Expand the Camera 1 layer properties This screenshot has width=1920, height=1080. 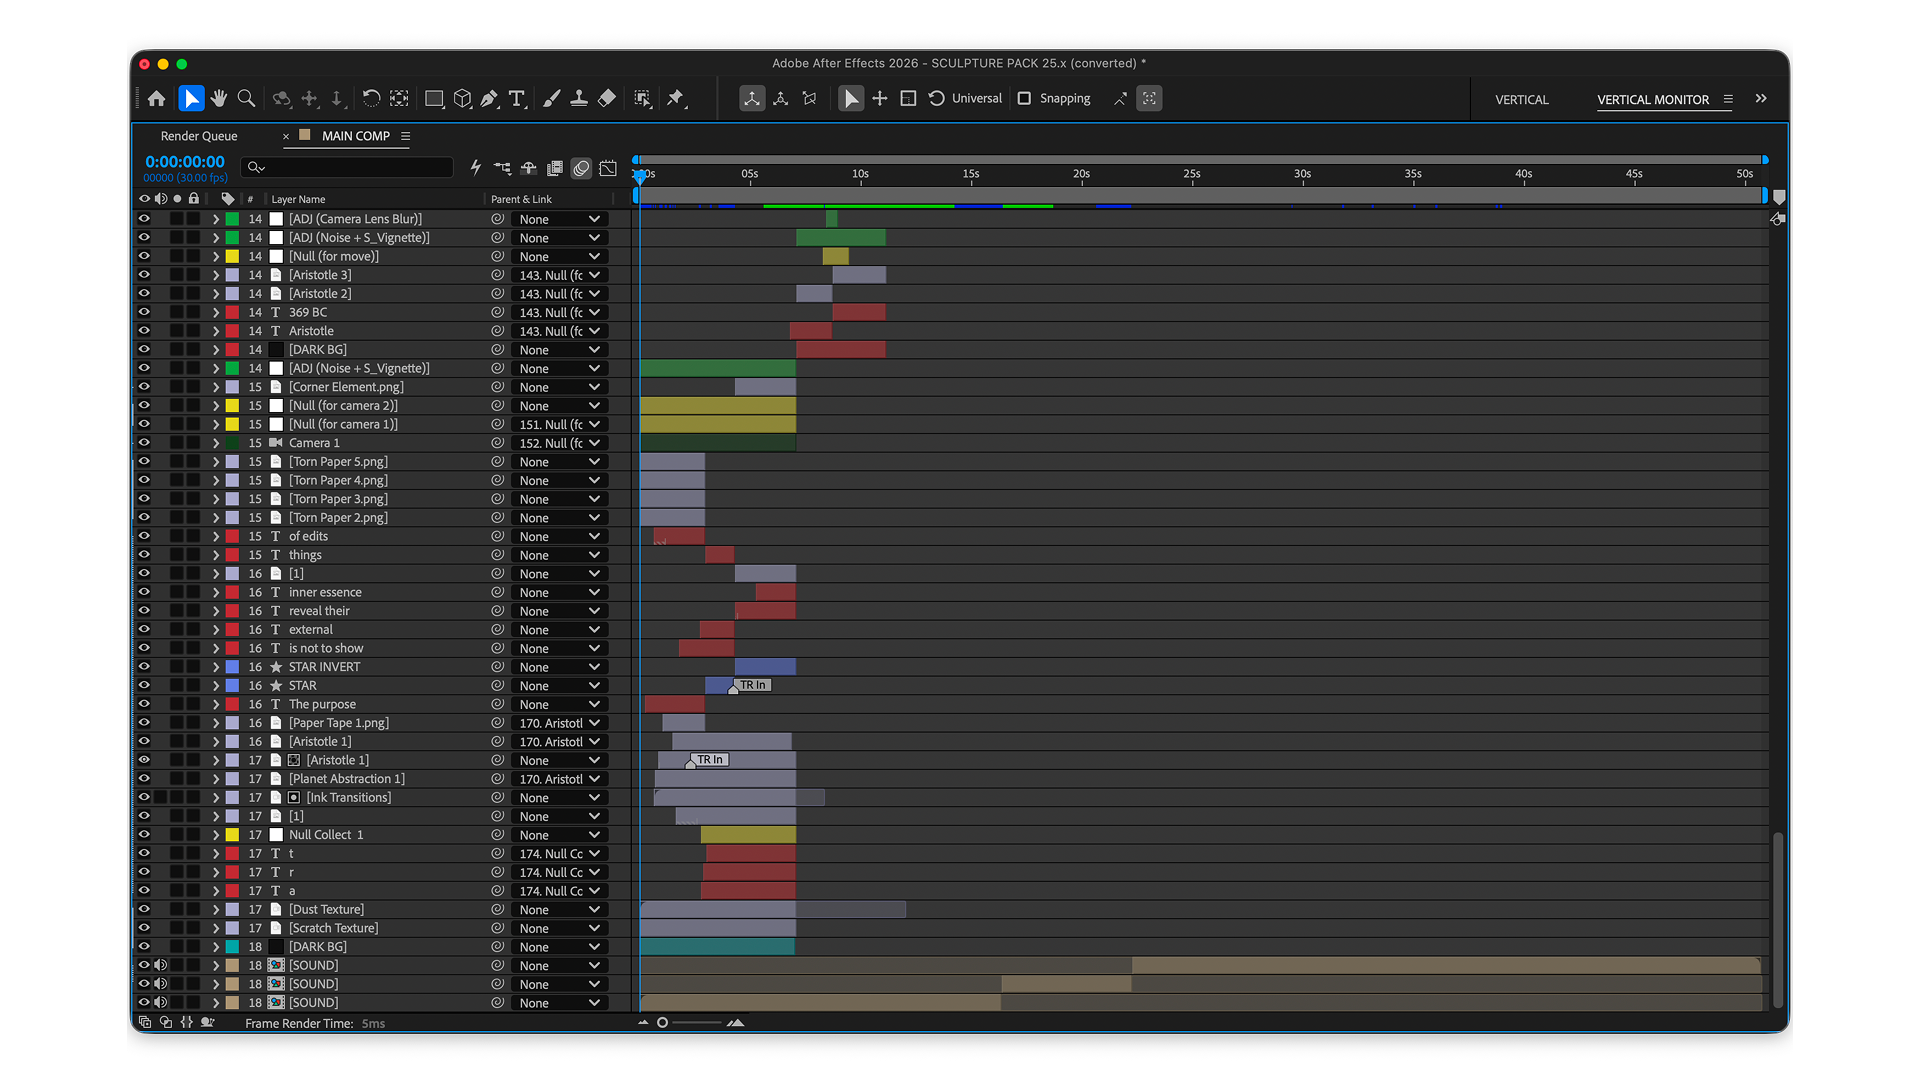point(215,443)
